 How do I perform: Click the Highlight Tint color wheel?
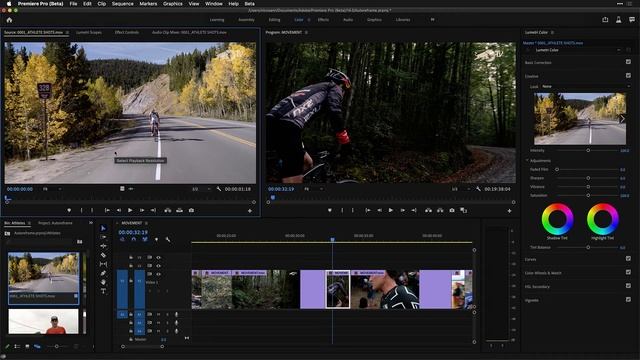(x=603, y=219)
